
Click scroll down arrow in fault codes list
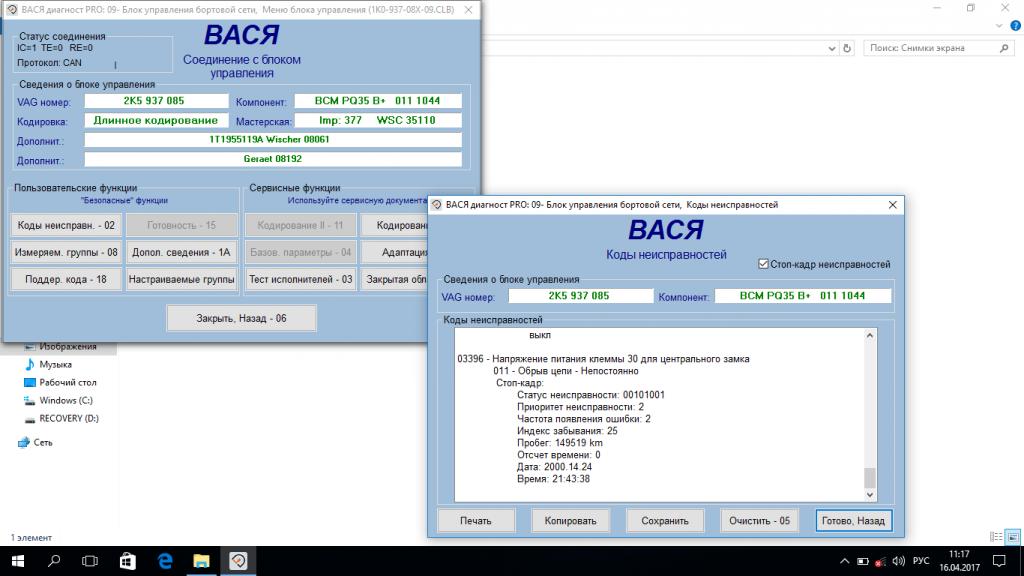870,494
